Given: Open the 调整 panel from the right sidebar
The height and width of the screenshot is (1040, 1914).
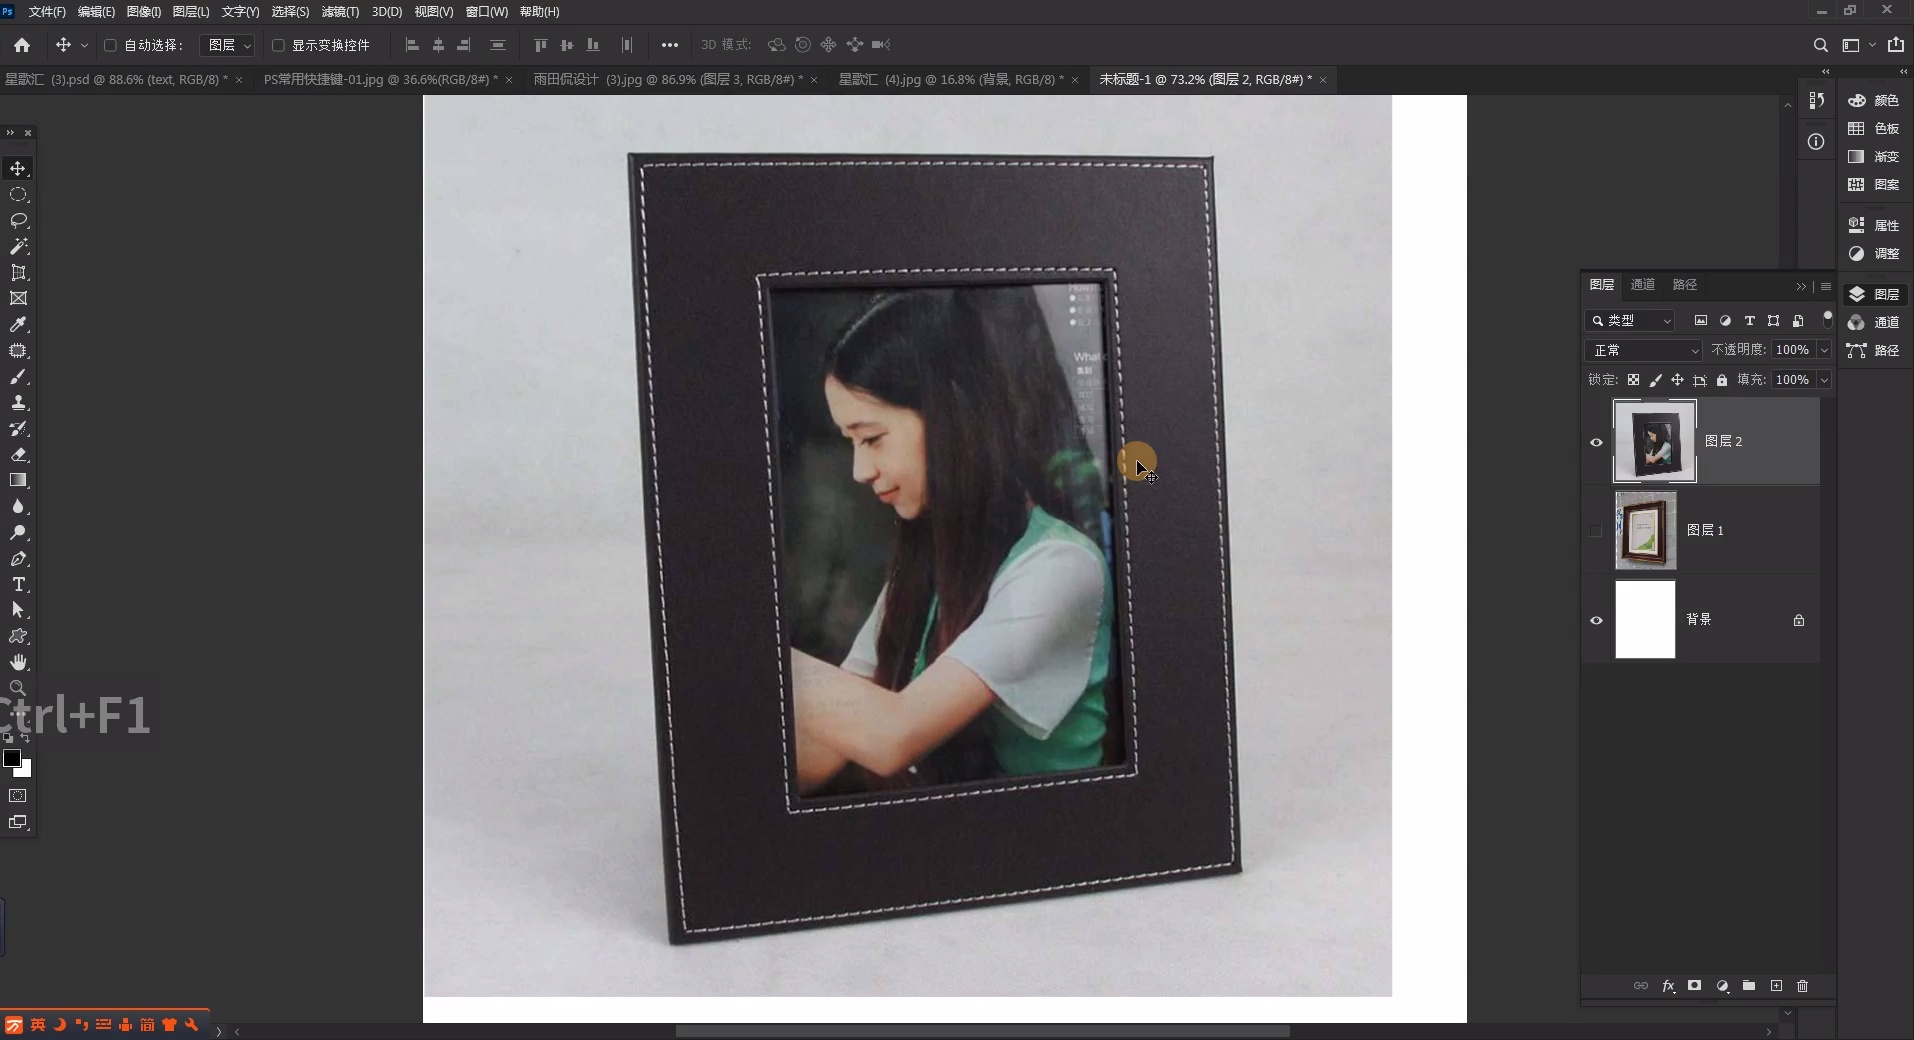Looking at the screenshot, I should click(x=1886, y=253).
